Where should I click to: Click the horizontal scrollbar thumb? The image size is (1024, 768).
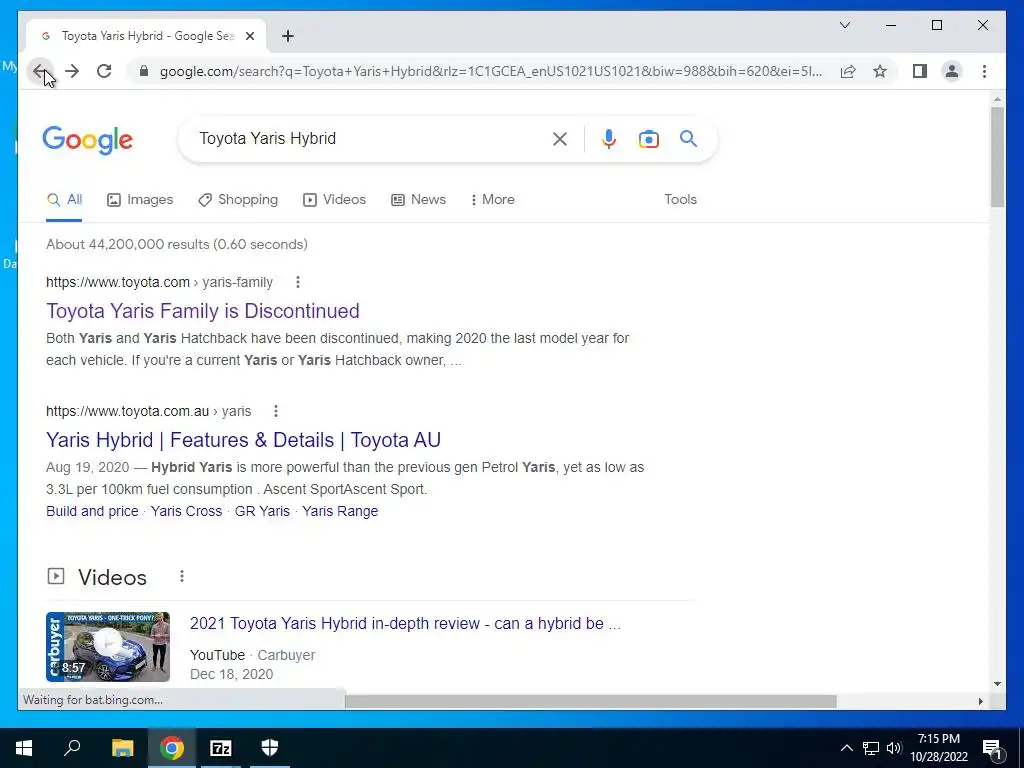590,701
